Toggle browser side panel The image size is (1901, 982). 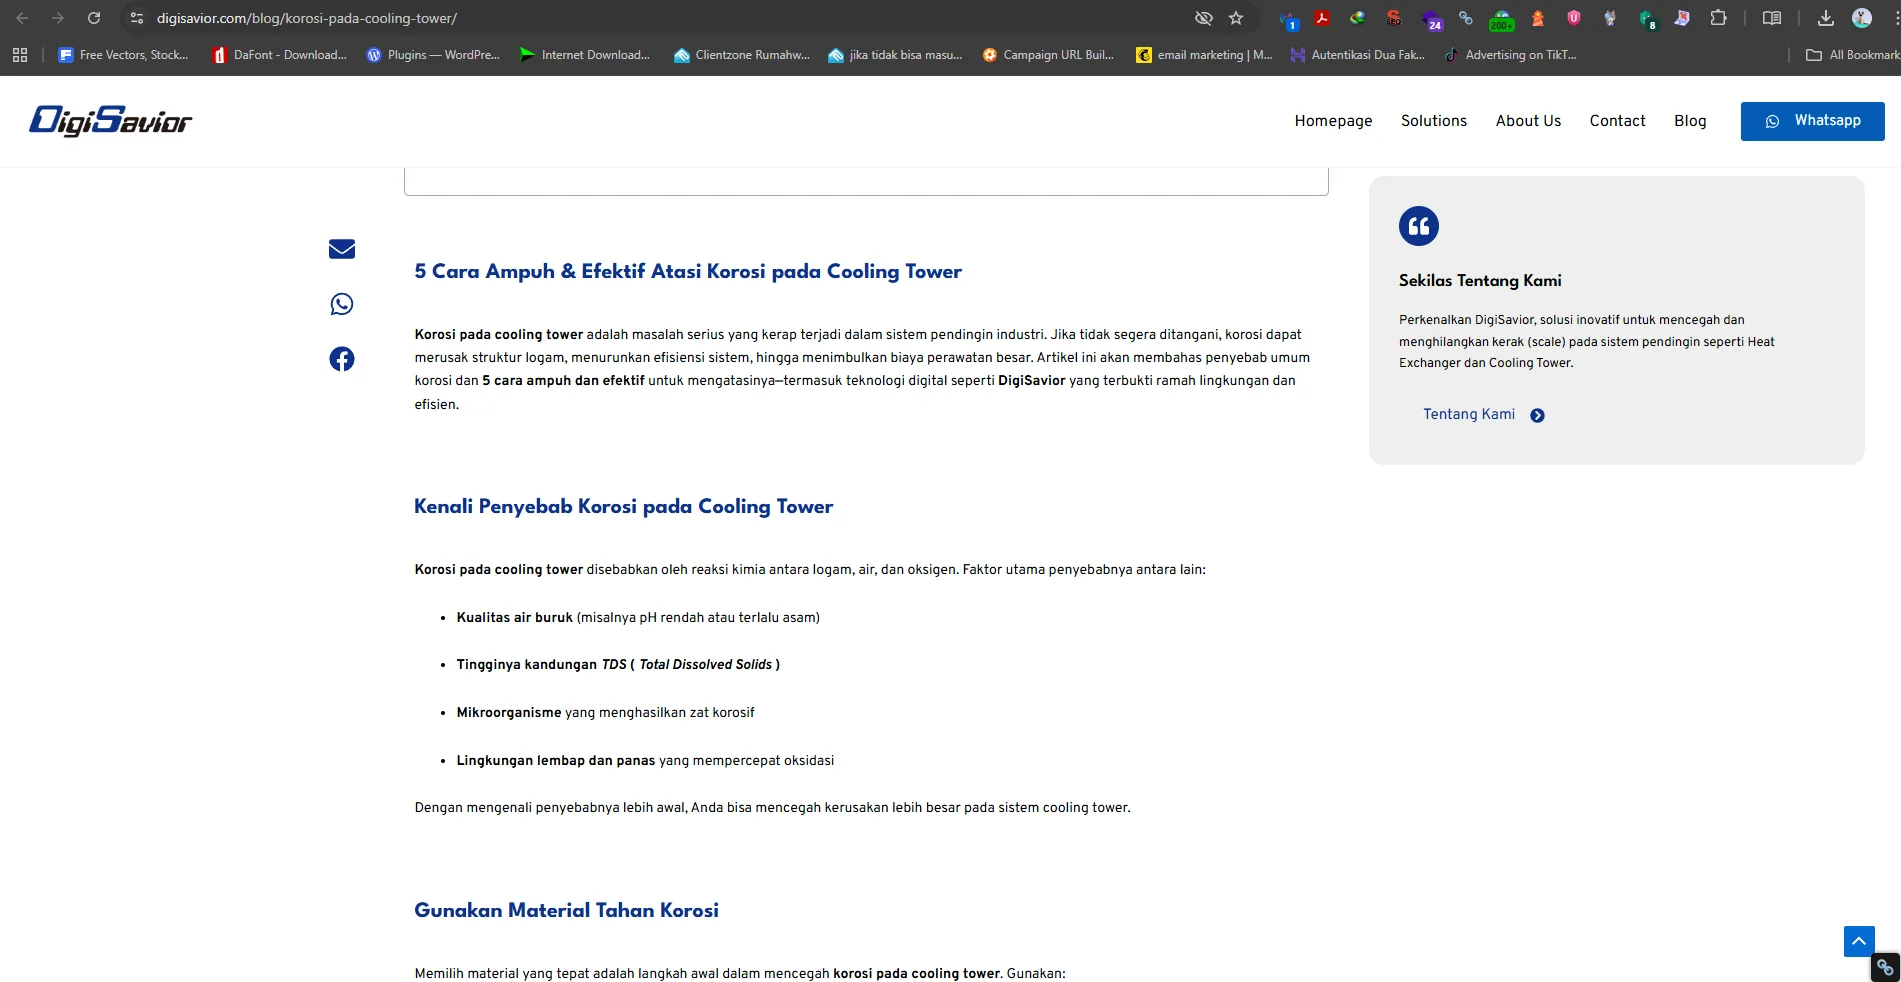[1771, 18]
